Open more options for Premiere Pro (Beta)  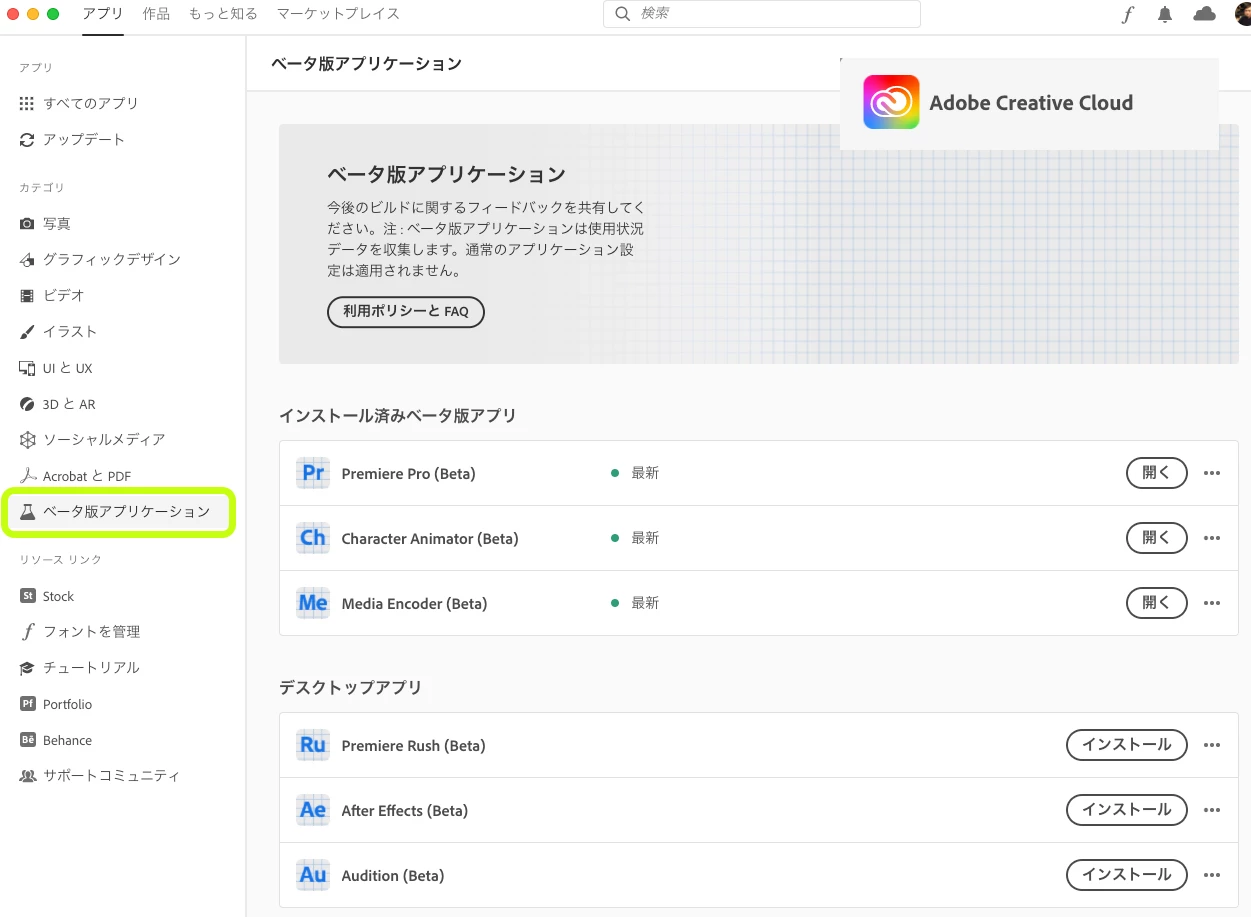point(1212,473)
